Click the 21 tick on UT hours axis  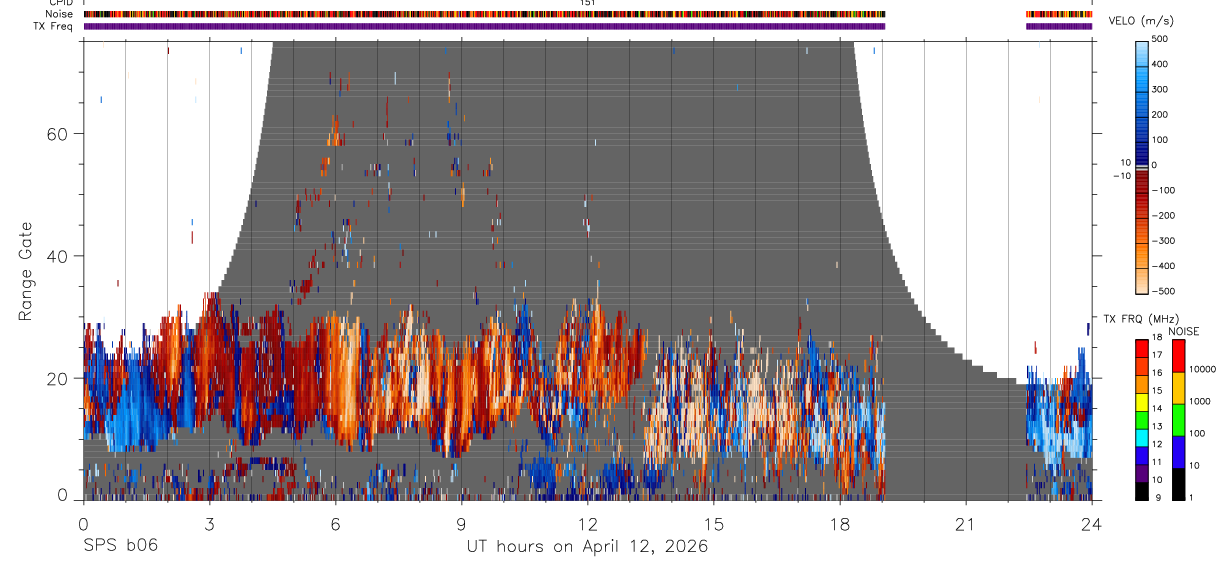click(x=966, y=524)
